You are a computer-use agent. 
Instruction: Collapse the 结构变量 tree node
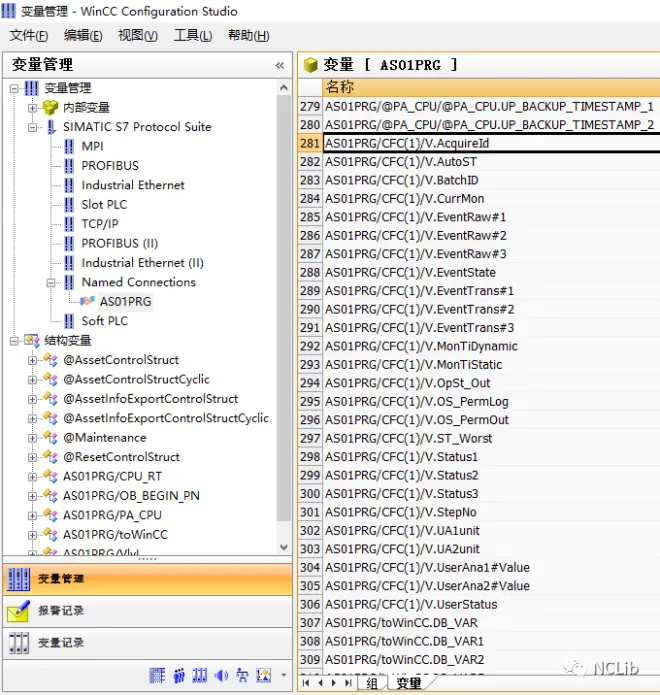(x=14, y=341)
